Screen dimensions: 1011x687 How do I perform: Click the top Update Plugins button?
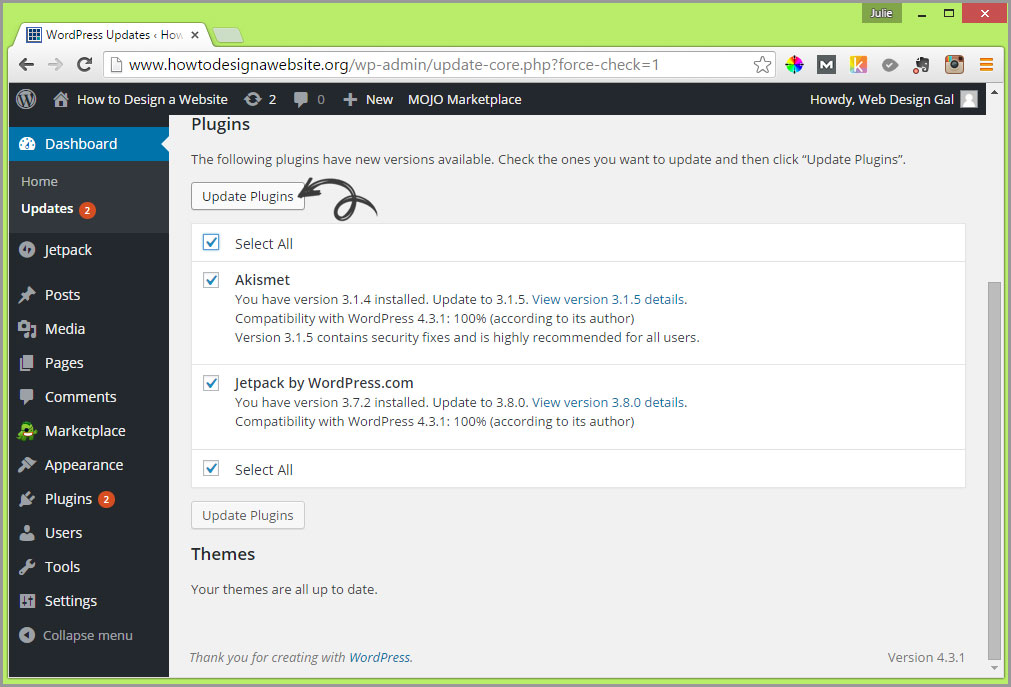[248, 196]
